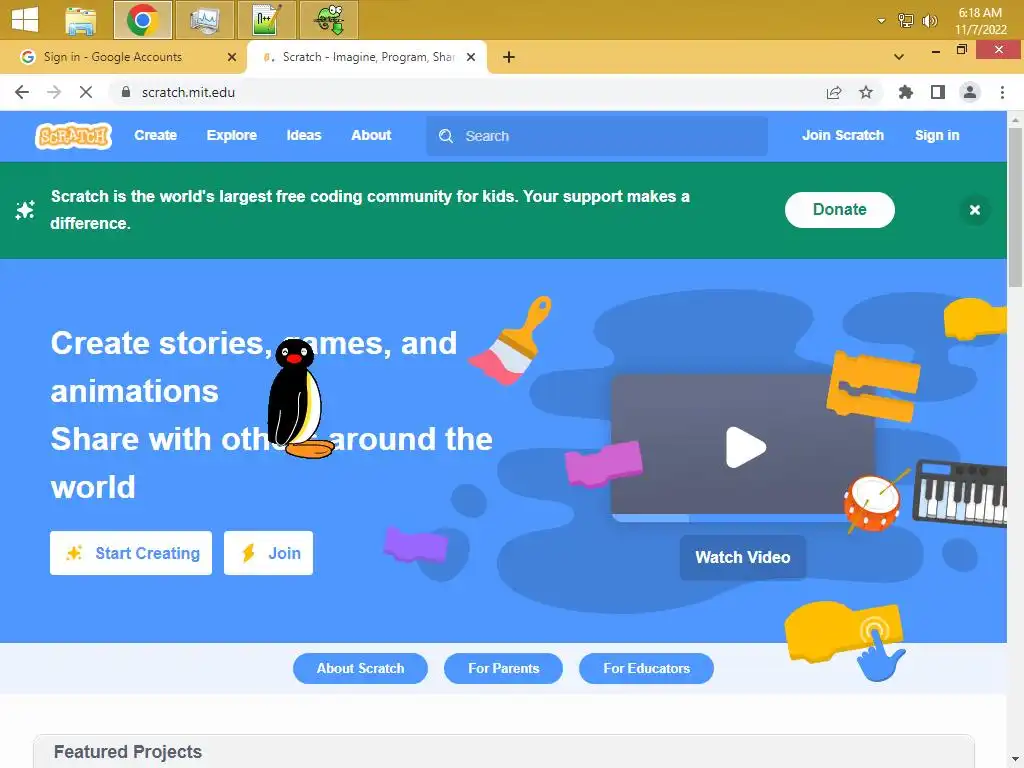
Task: Open the Create page
Action: coord(155,135)
